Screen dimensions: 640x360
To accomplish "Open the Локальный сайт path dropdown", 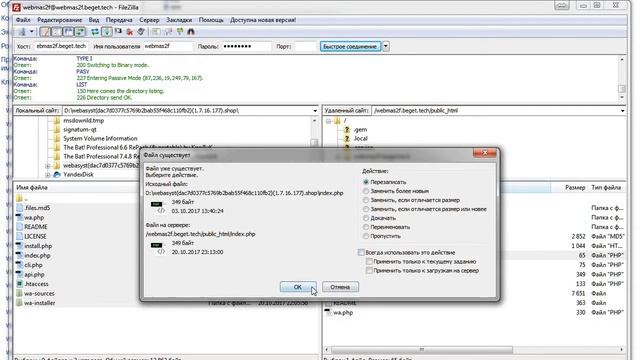I will pos(315,111).
